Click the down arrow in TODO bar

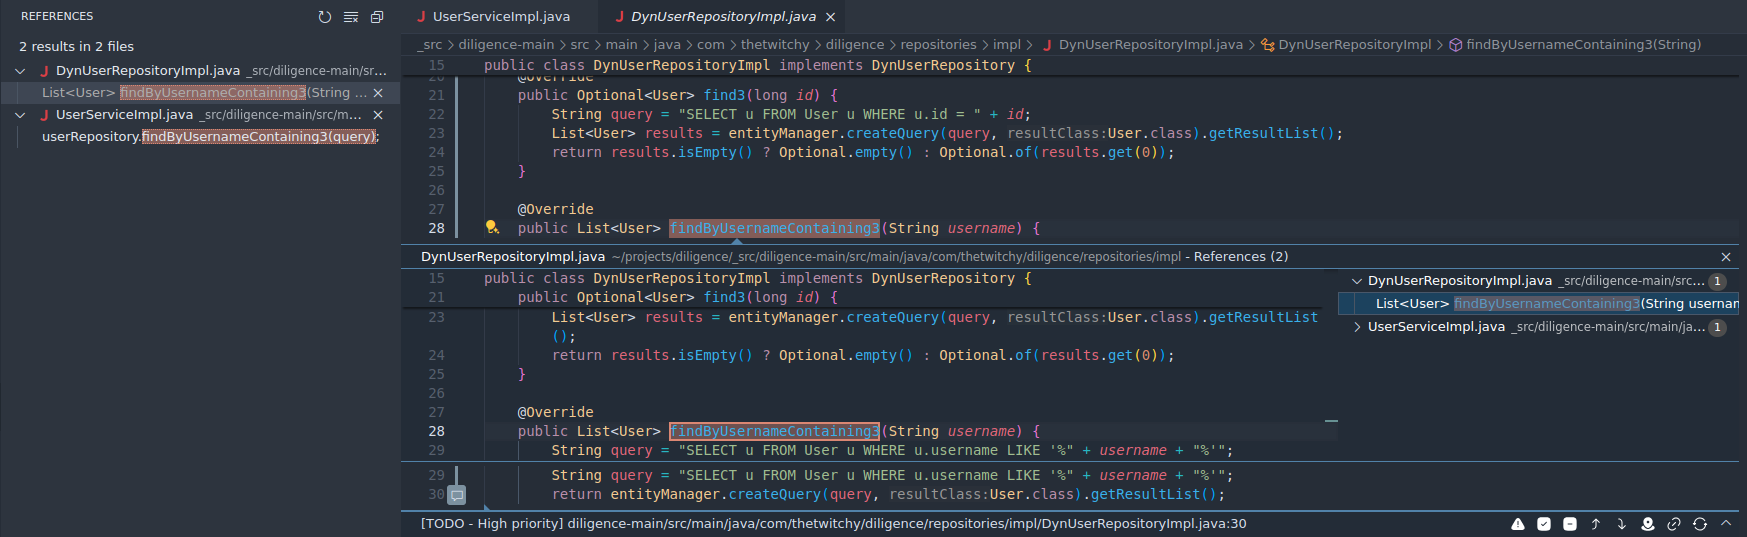1621,524
